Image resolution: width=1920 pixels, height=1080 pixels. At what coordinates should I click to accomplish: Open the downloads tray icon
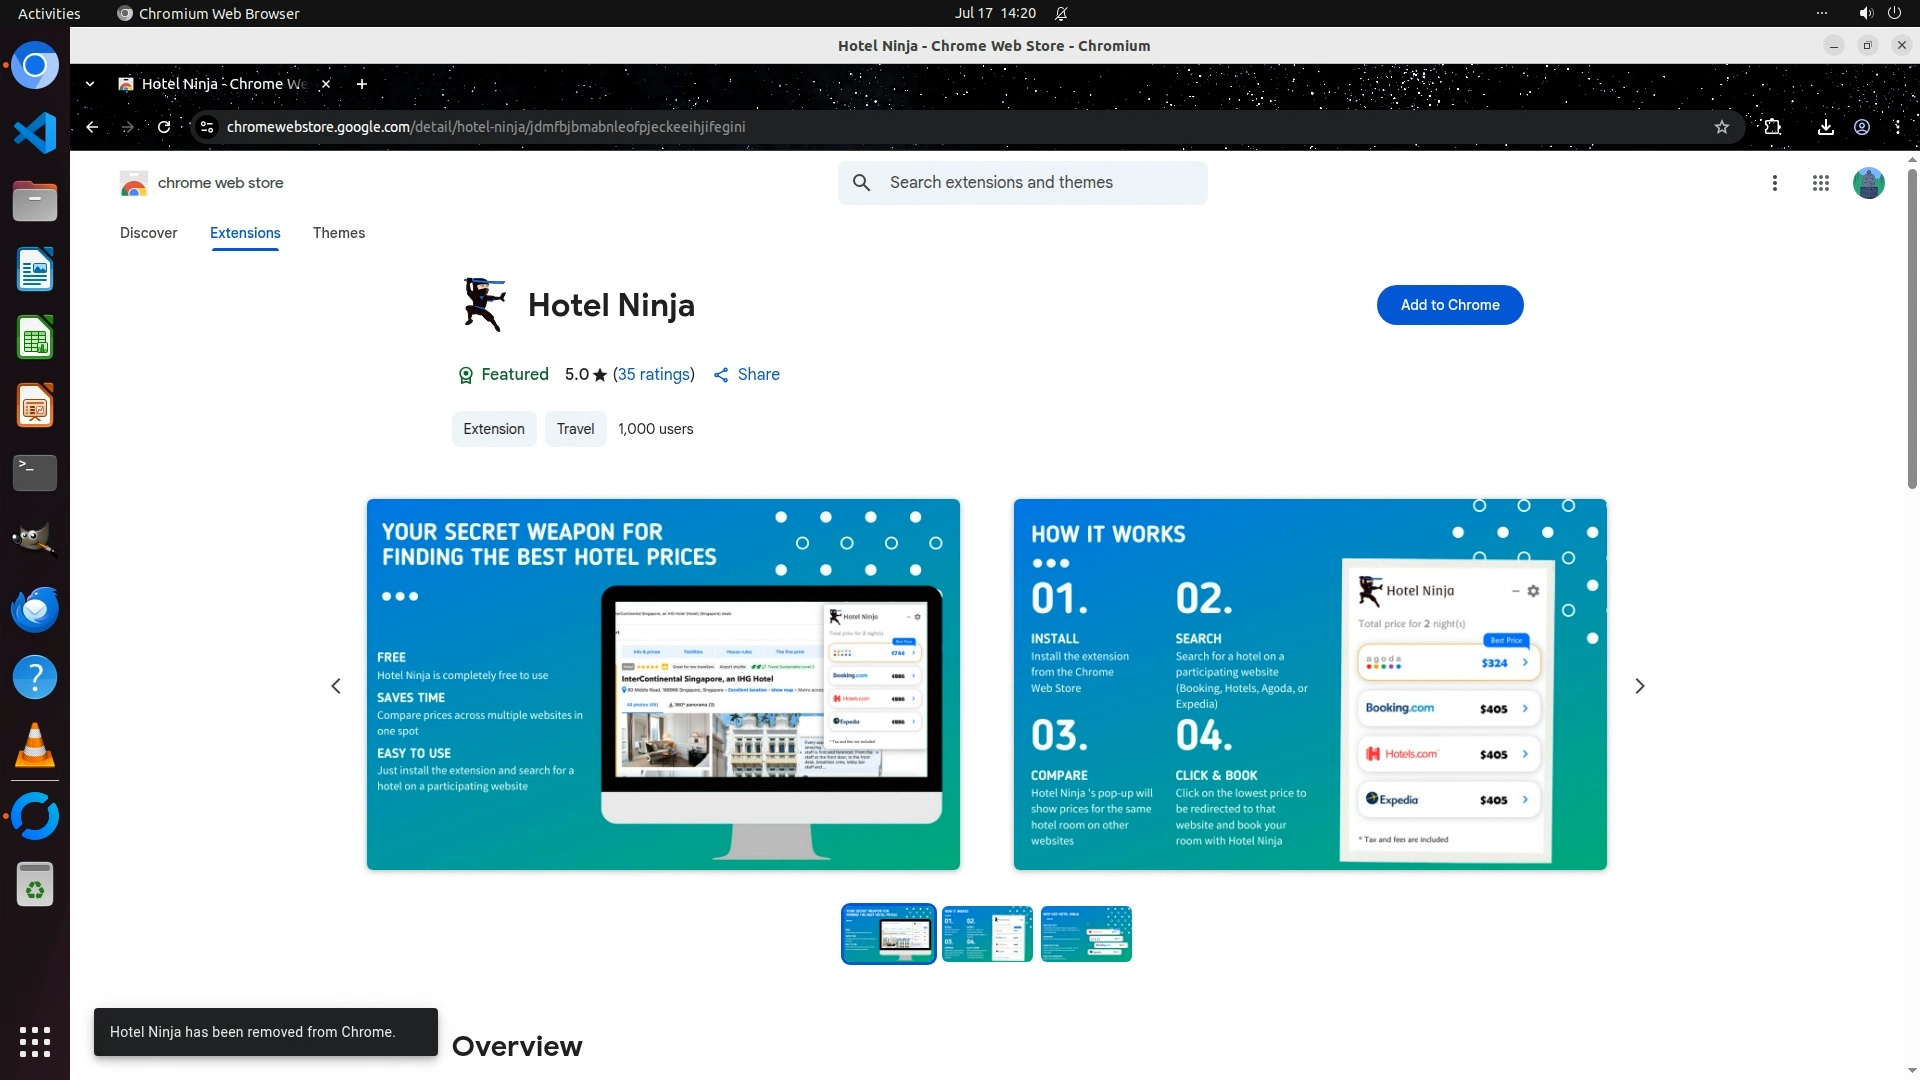point(1825,127)
